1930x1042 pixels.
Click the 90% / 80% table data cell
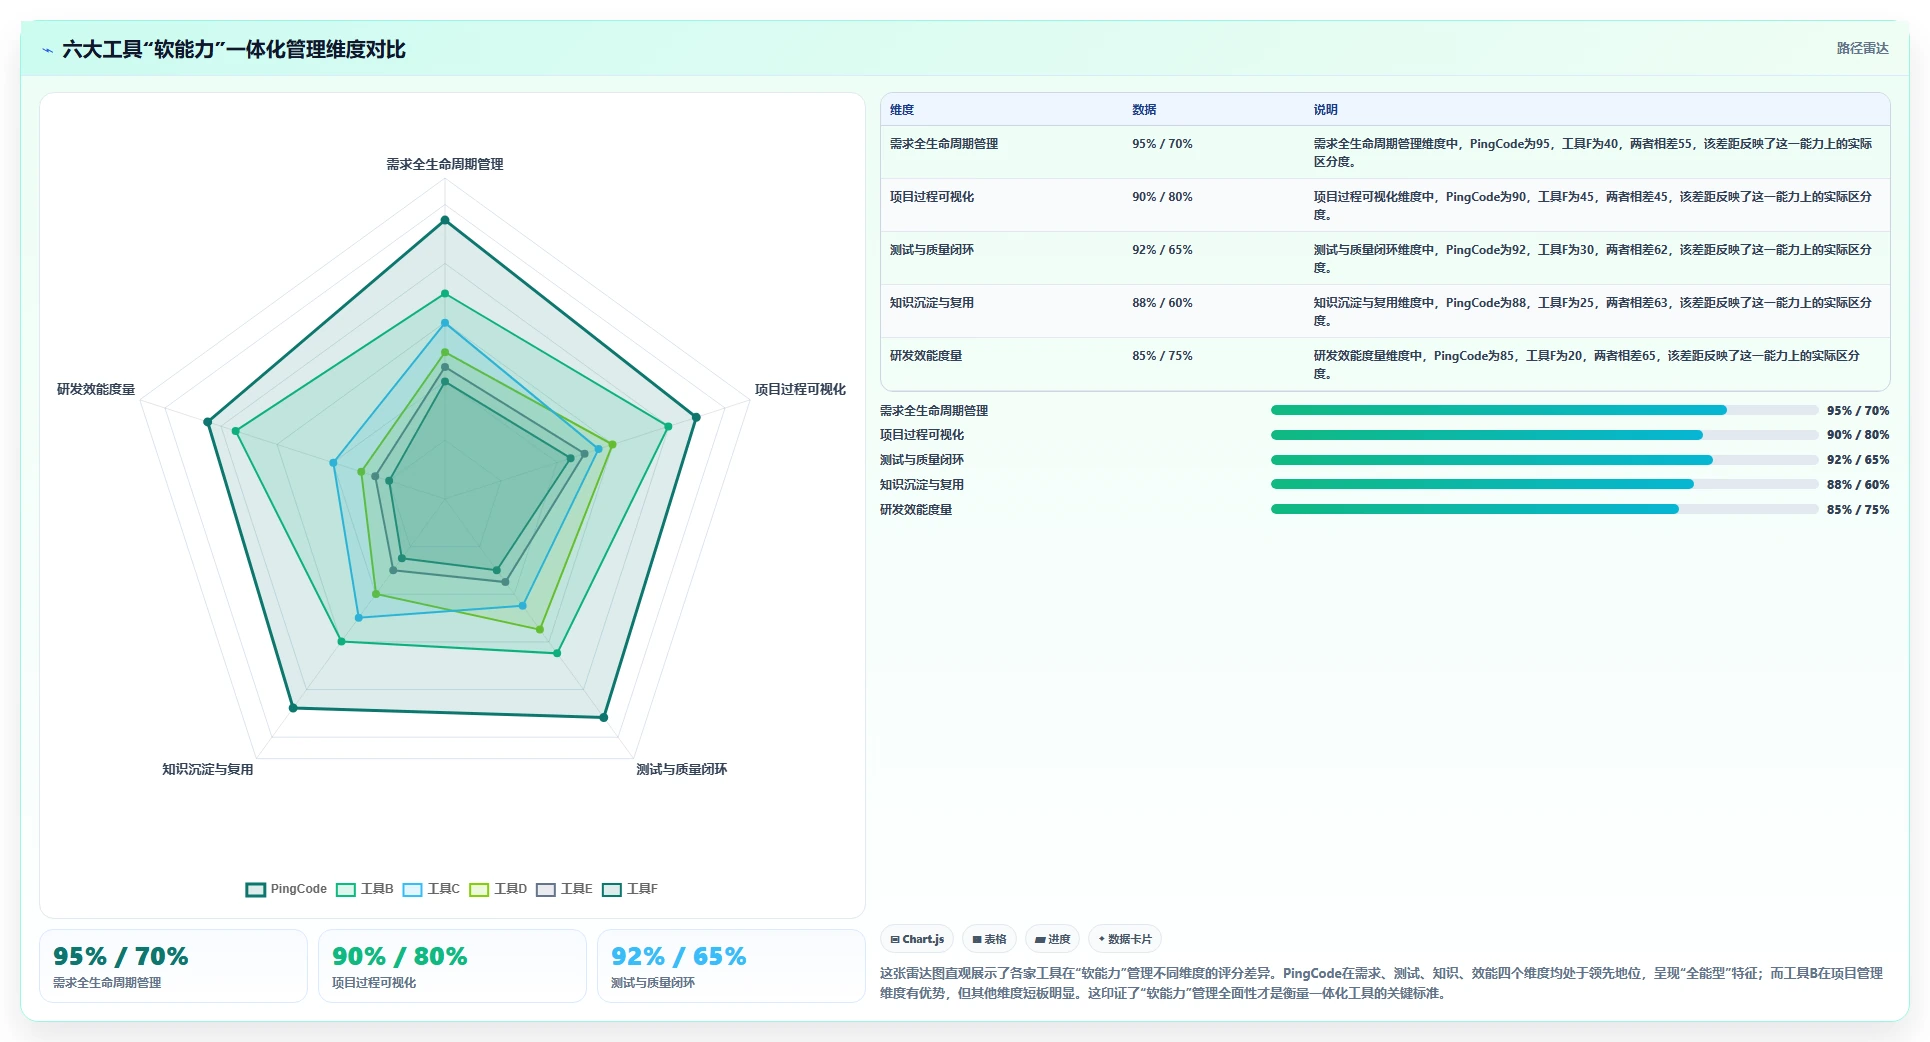coord(1162,197)
